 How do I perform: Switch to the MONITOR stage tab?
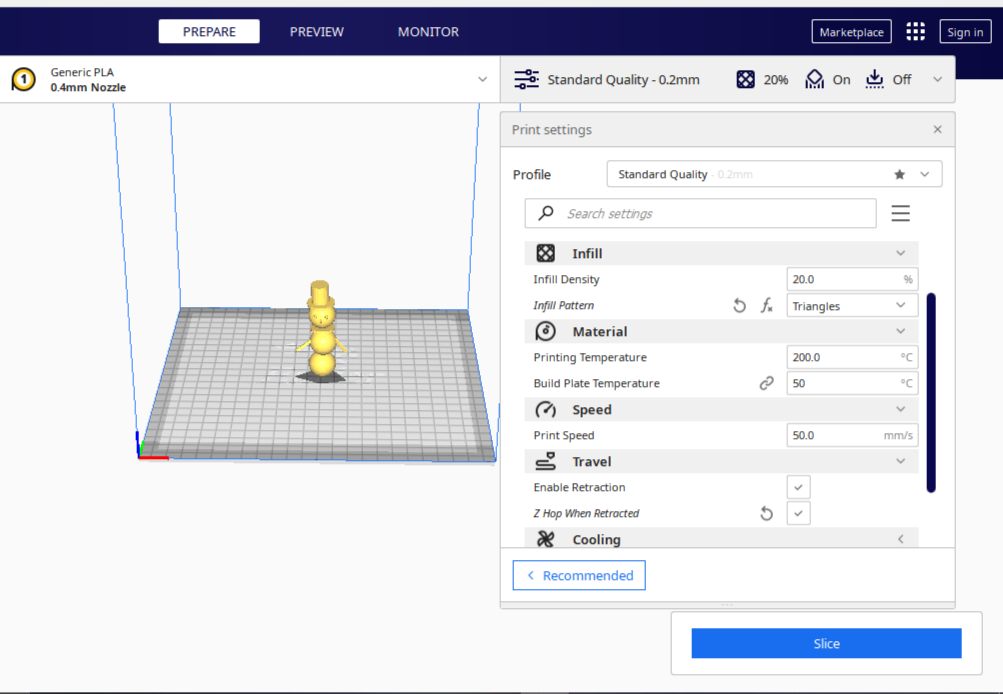pyautogui.click(x=428, y=31)
